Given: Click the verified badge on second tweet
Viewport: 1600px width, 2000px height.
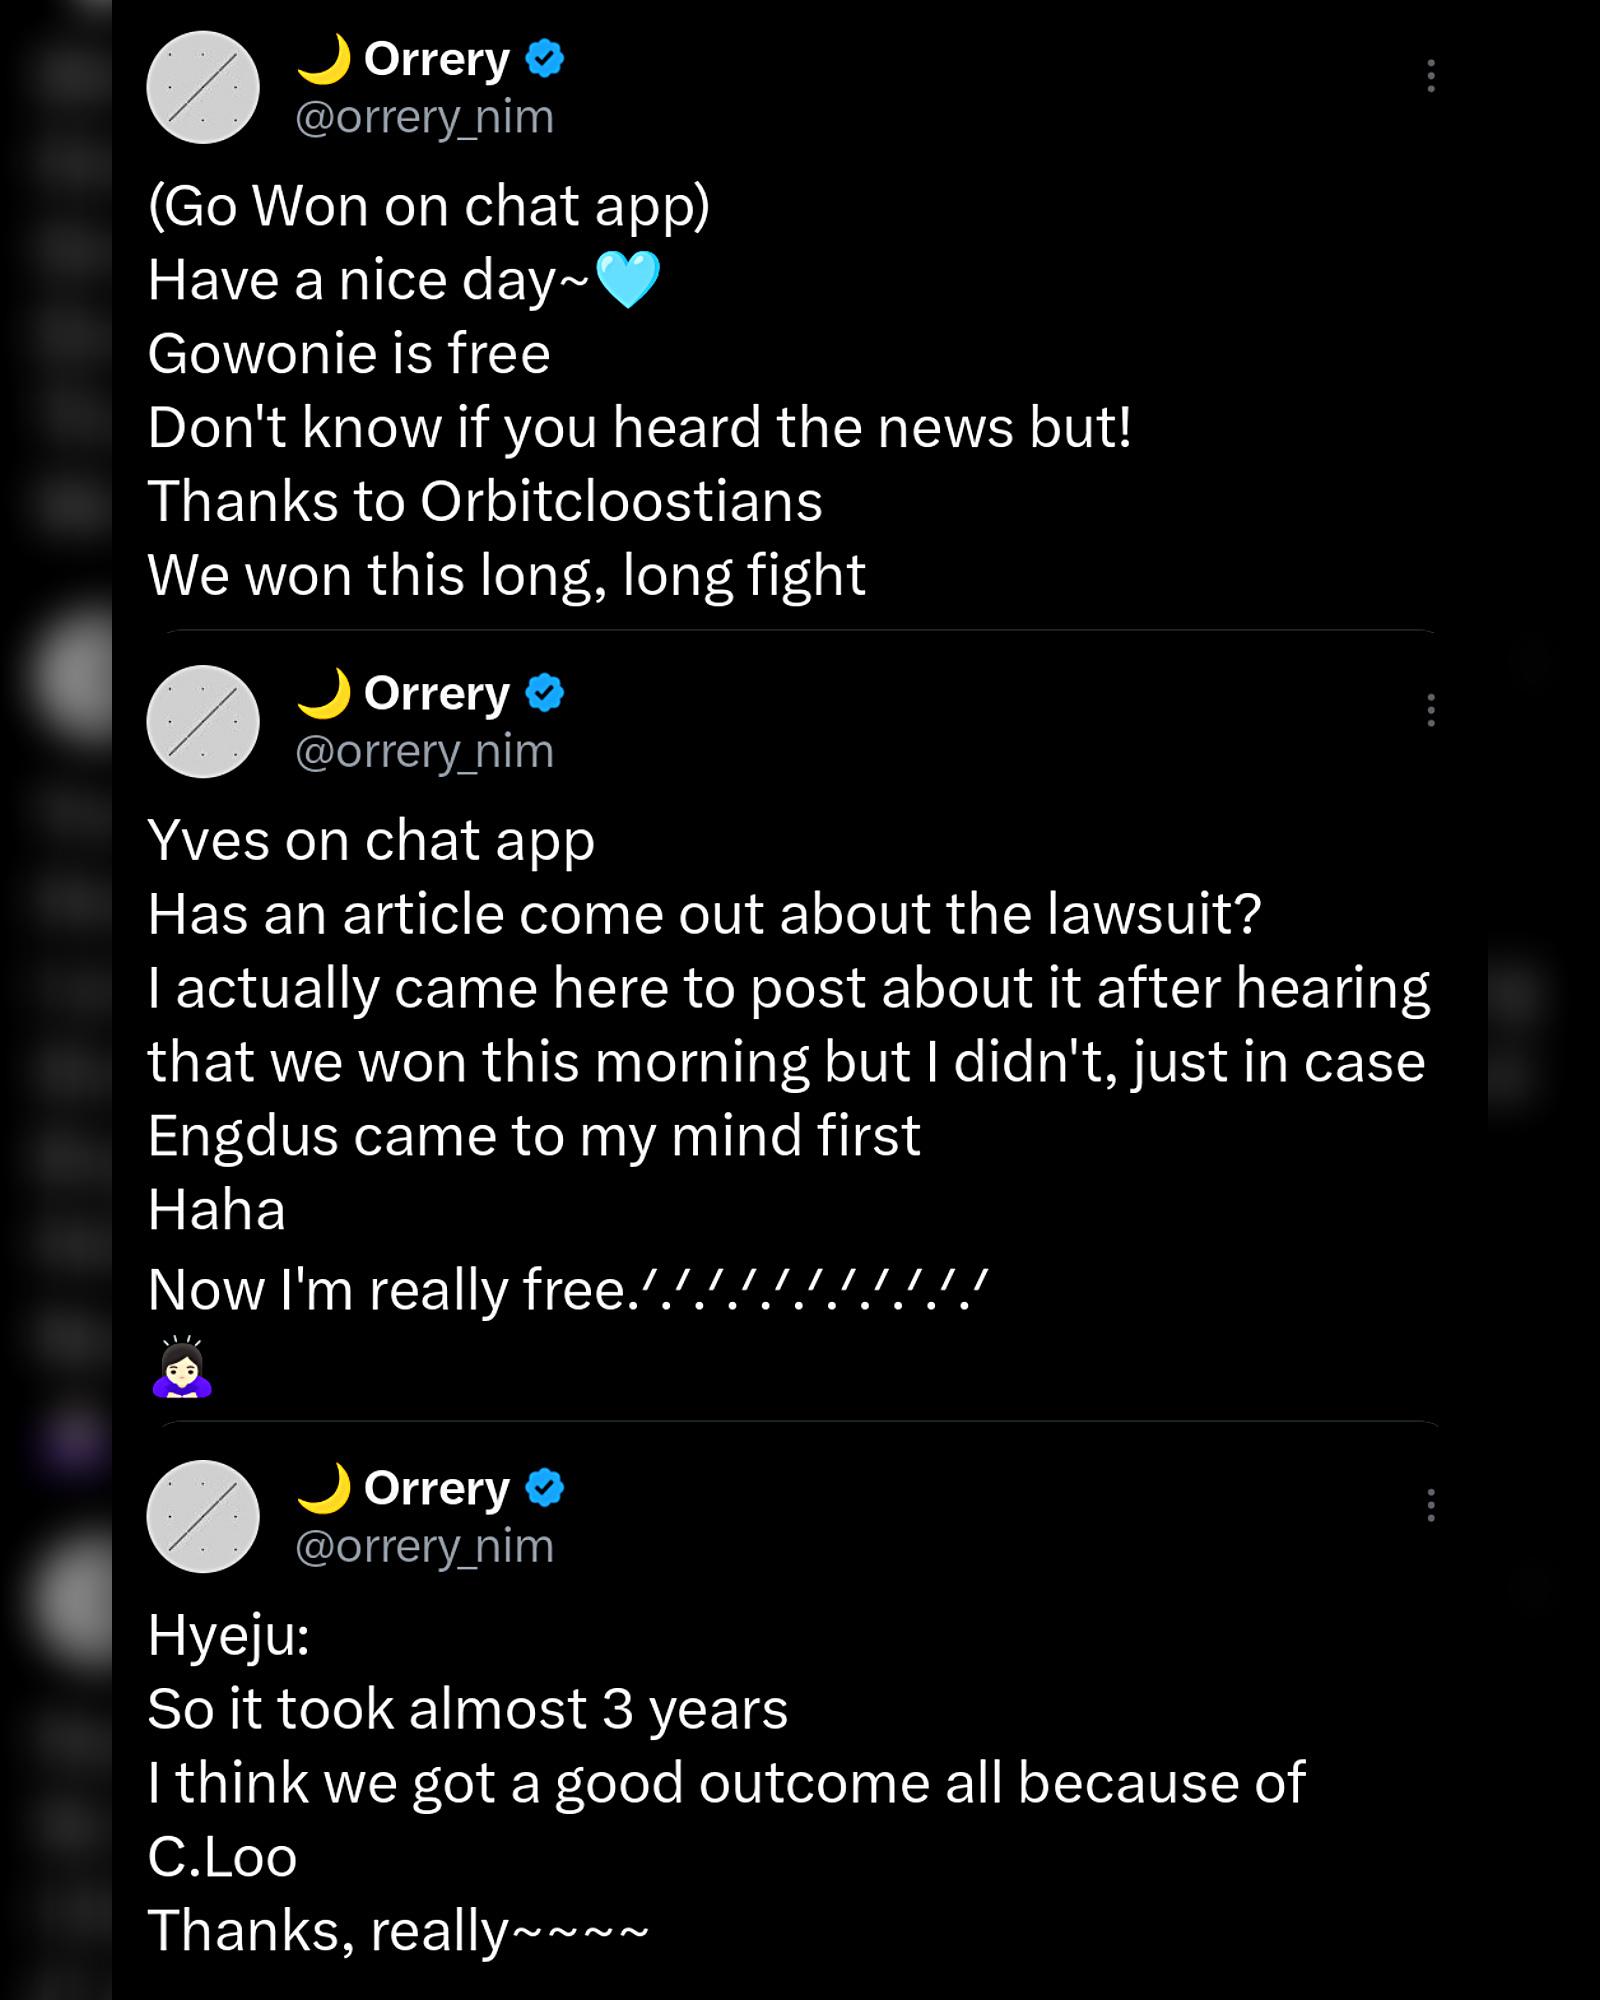Looking at the screenshot, I should (x=545, y=692).
